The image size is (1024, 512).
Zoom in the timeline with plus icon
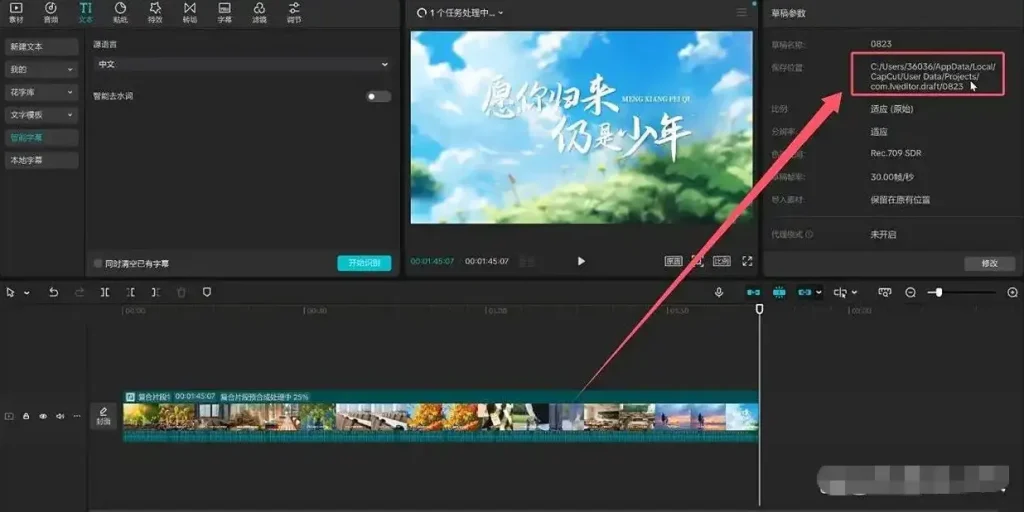(1013, 293)
